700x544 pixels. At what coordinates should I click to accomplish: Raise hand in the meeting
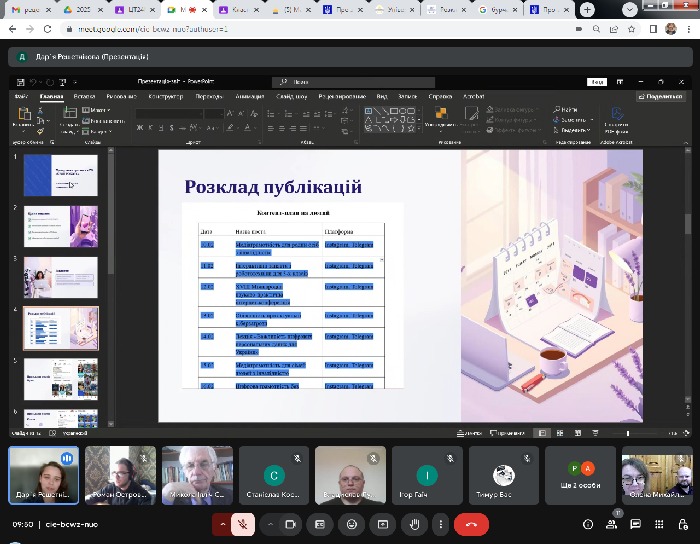click(413, 524)
